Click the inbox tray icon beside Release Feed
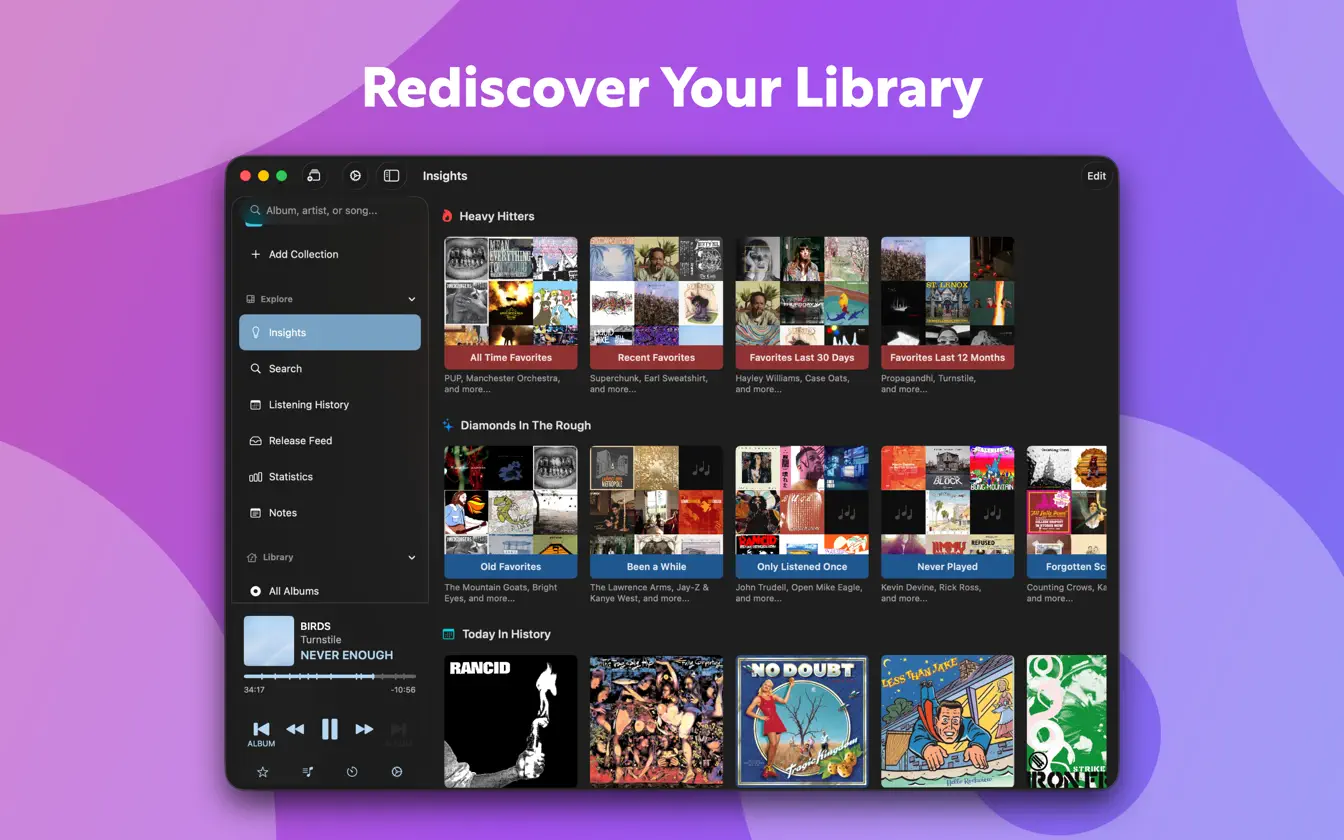Viewport: 1344px width, 840px height. (x=255, y=441)
